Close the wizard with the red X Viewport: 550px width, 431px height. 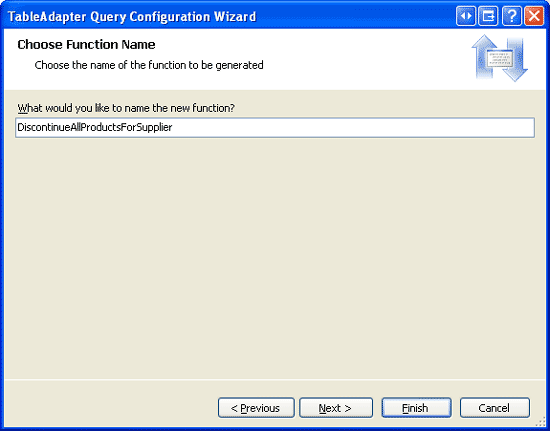(x=534, y=16)
